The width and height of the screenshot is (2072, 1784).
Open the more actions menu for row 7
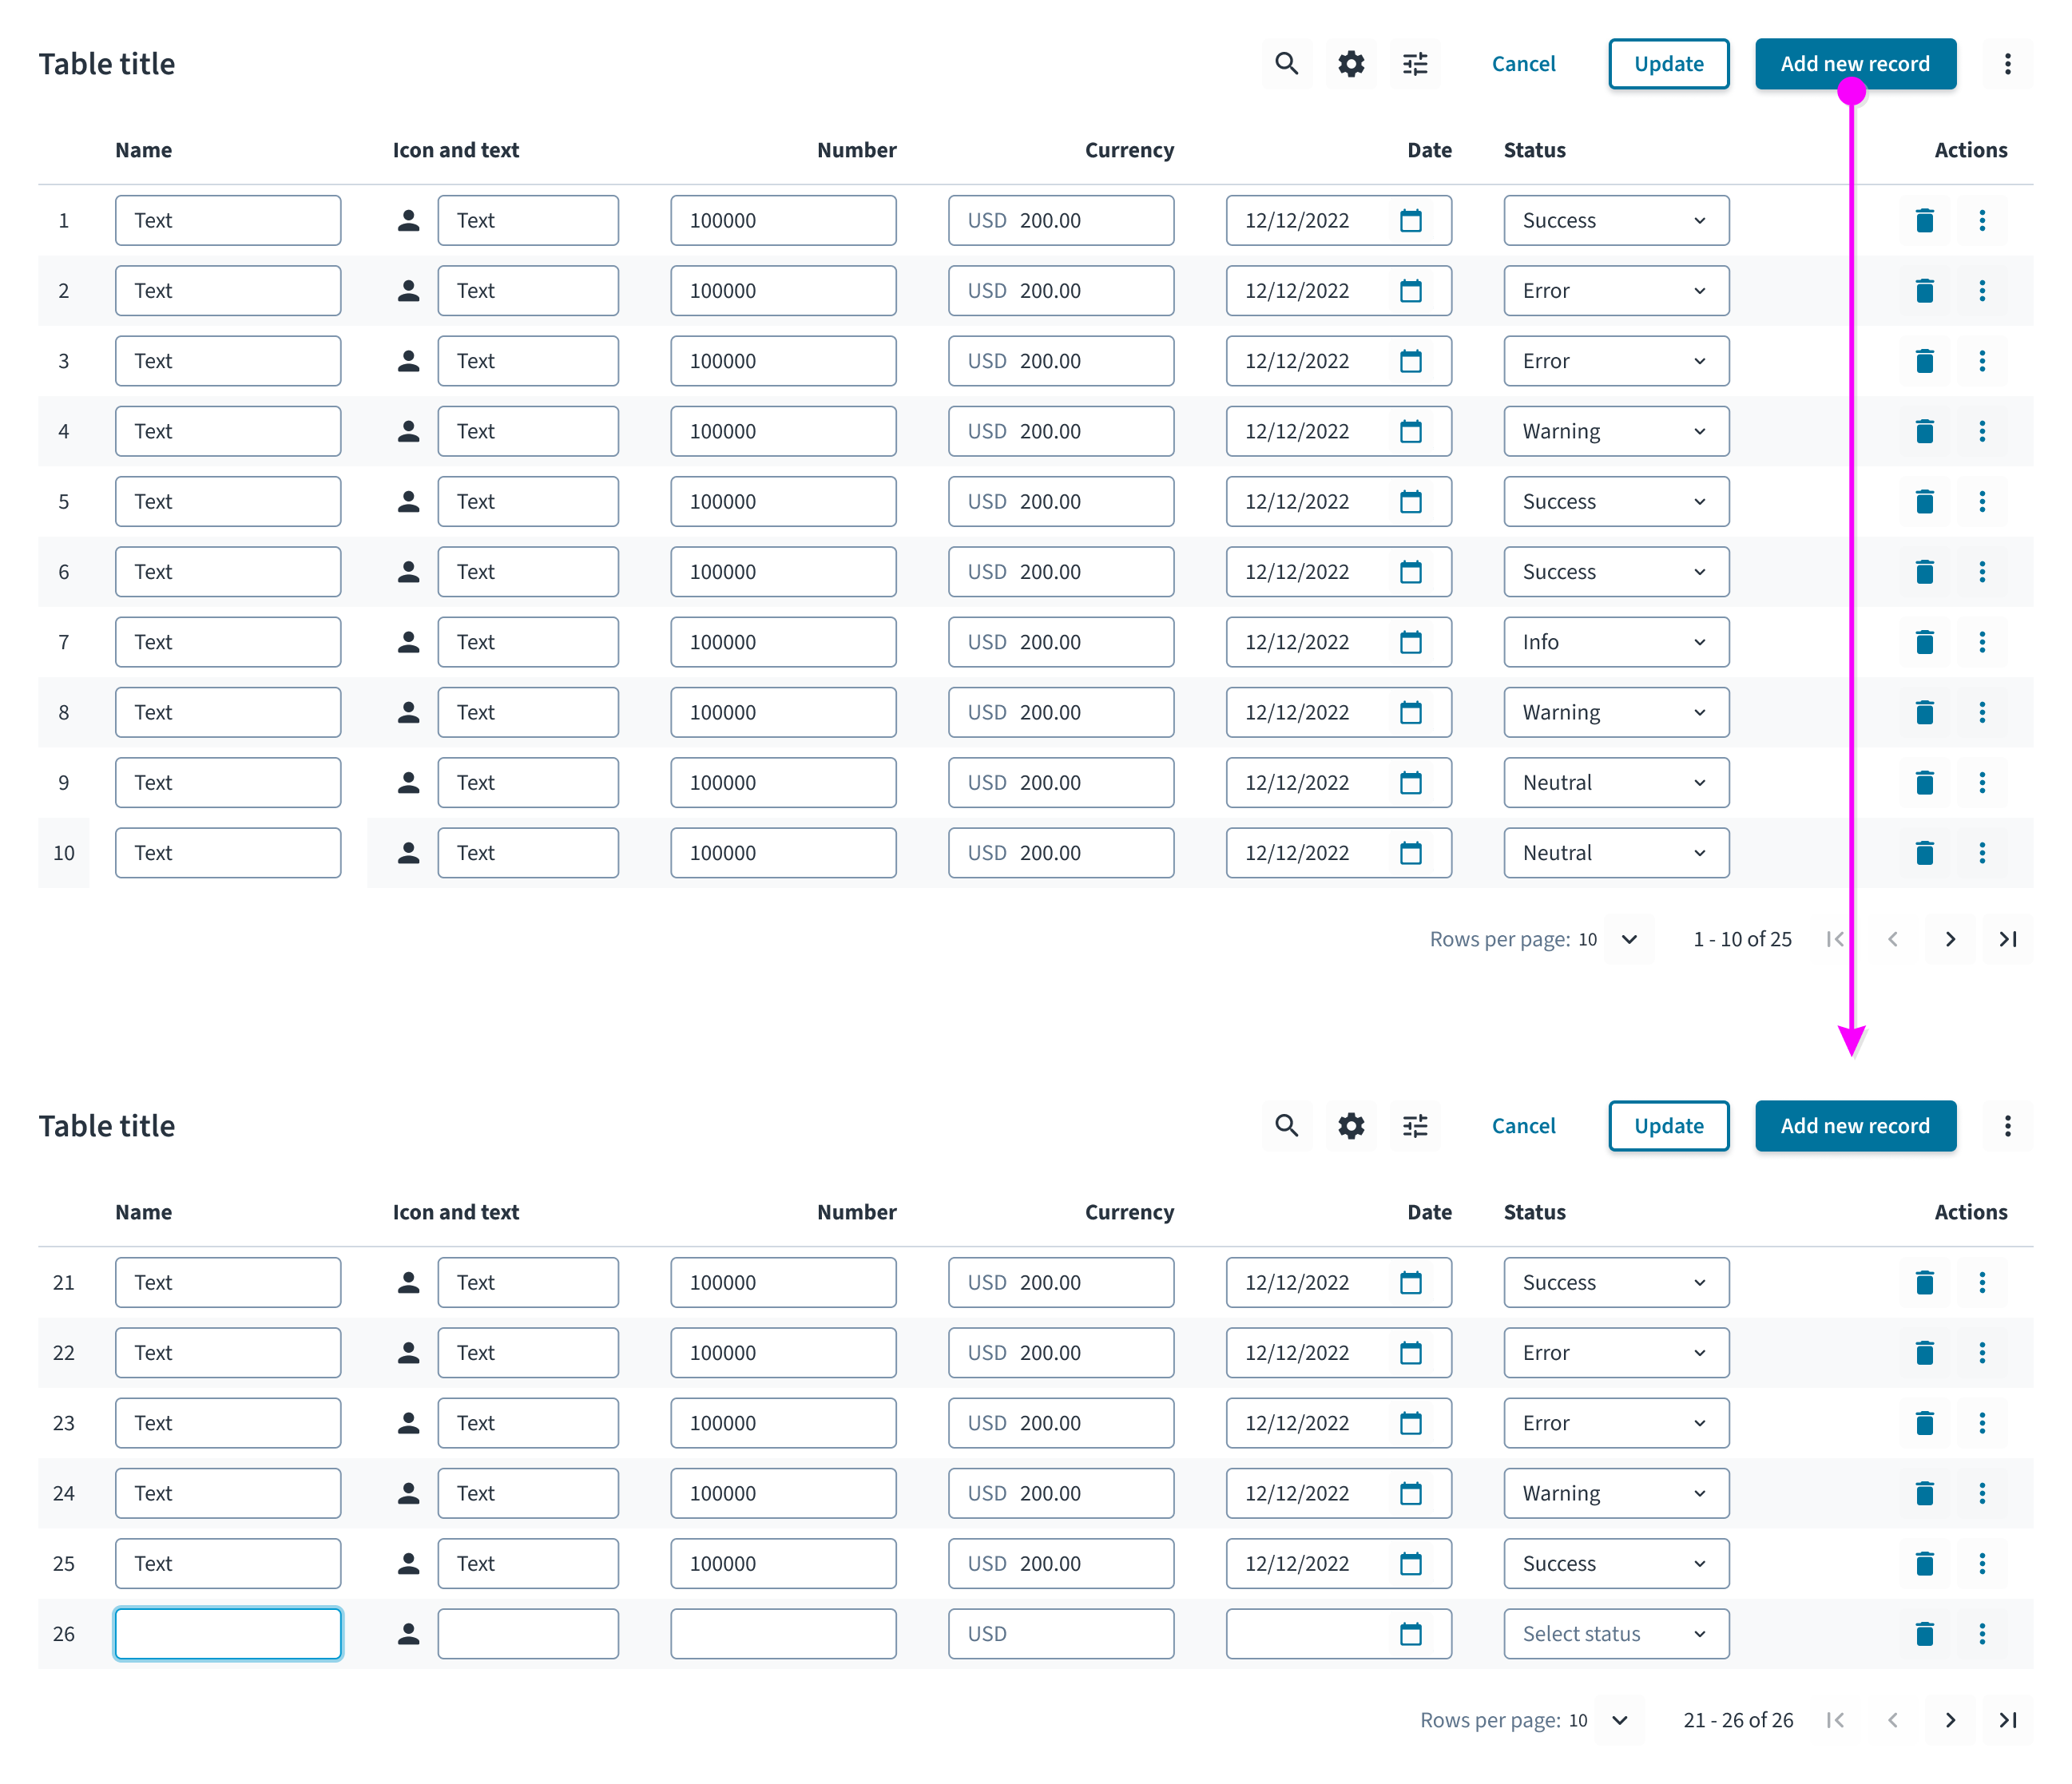click(x=1982, y=642)
